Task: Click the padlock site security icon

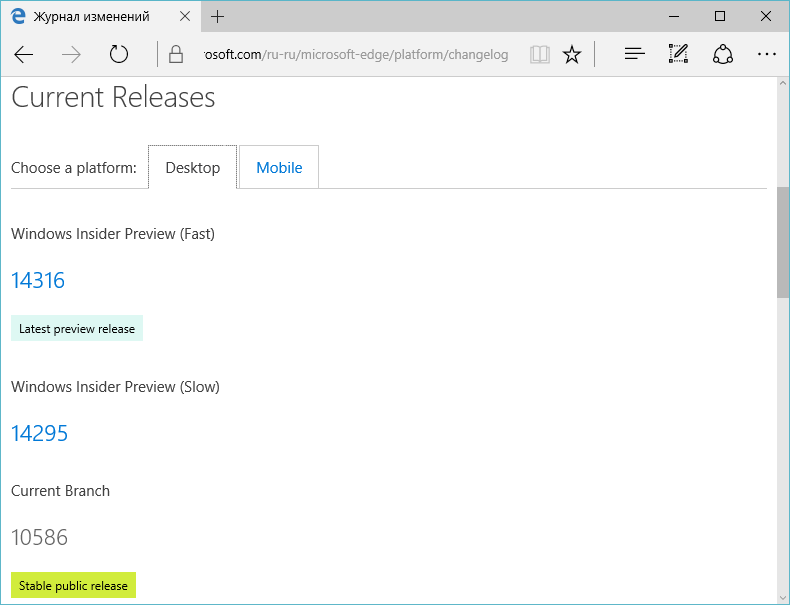Action: pos(175,54)
